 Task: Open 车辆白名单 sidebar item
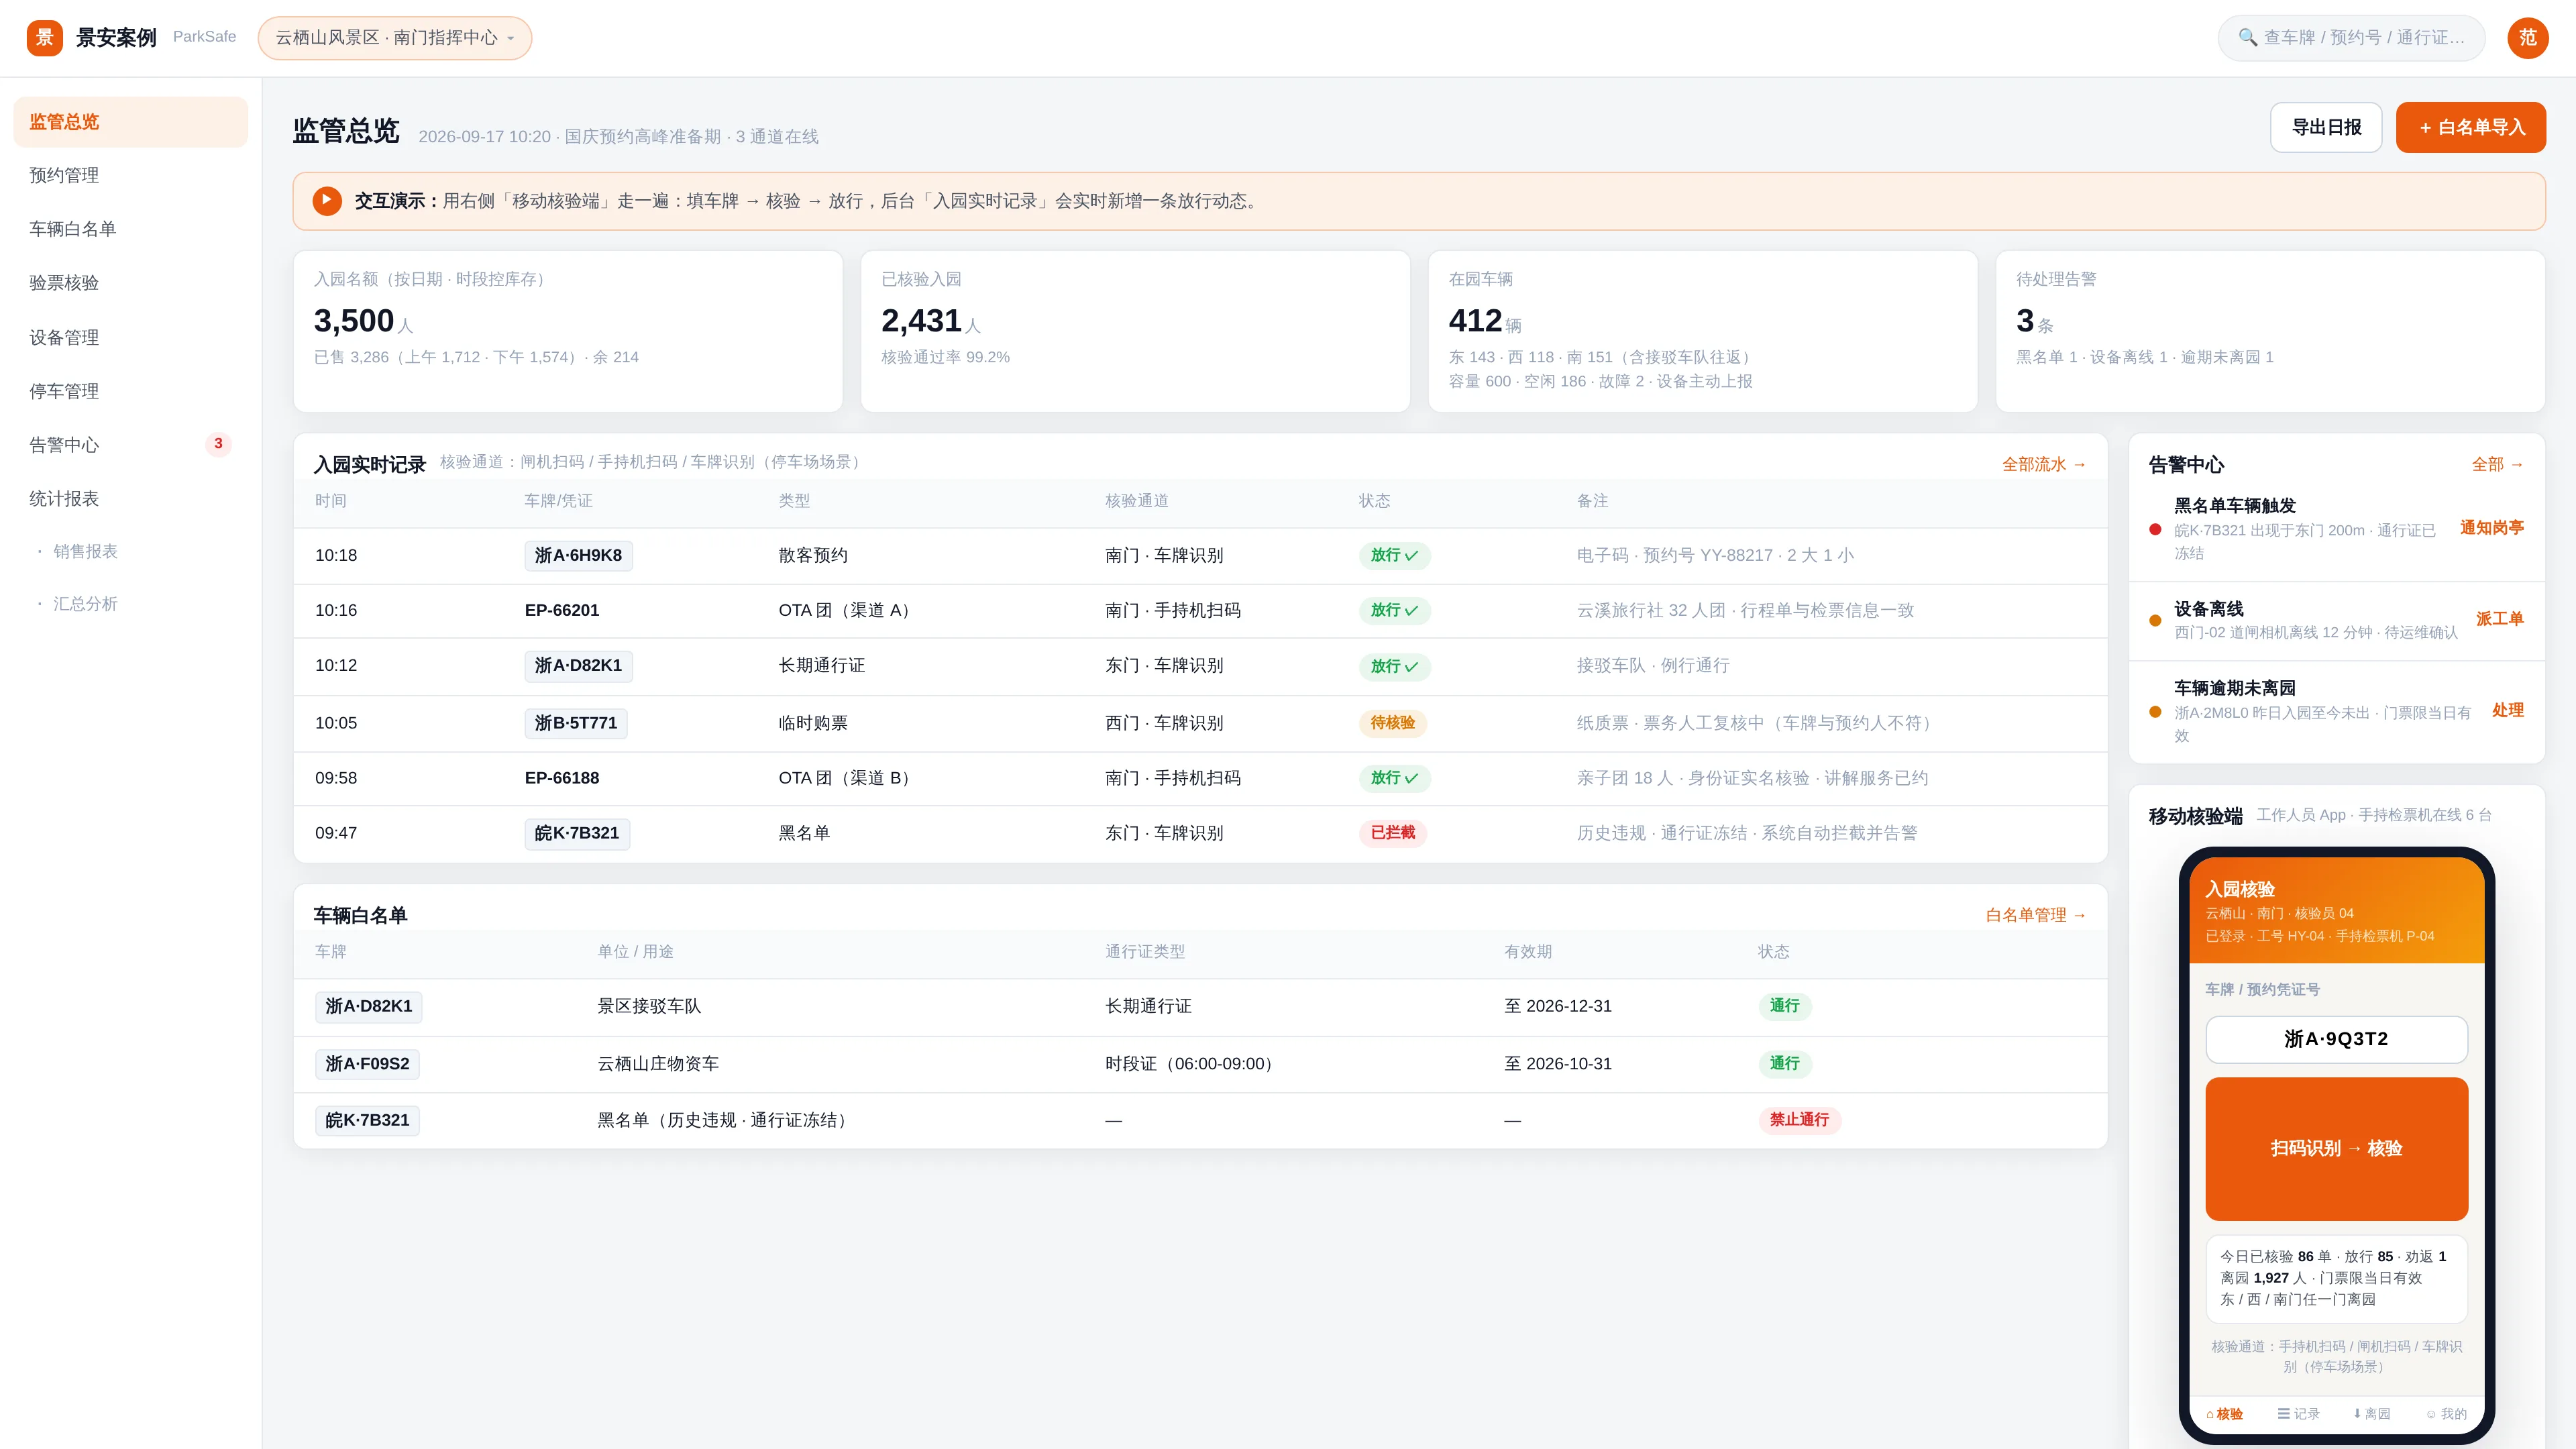pos(131,230)
